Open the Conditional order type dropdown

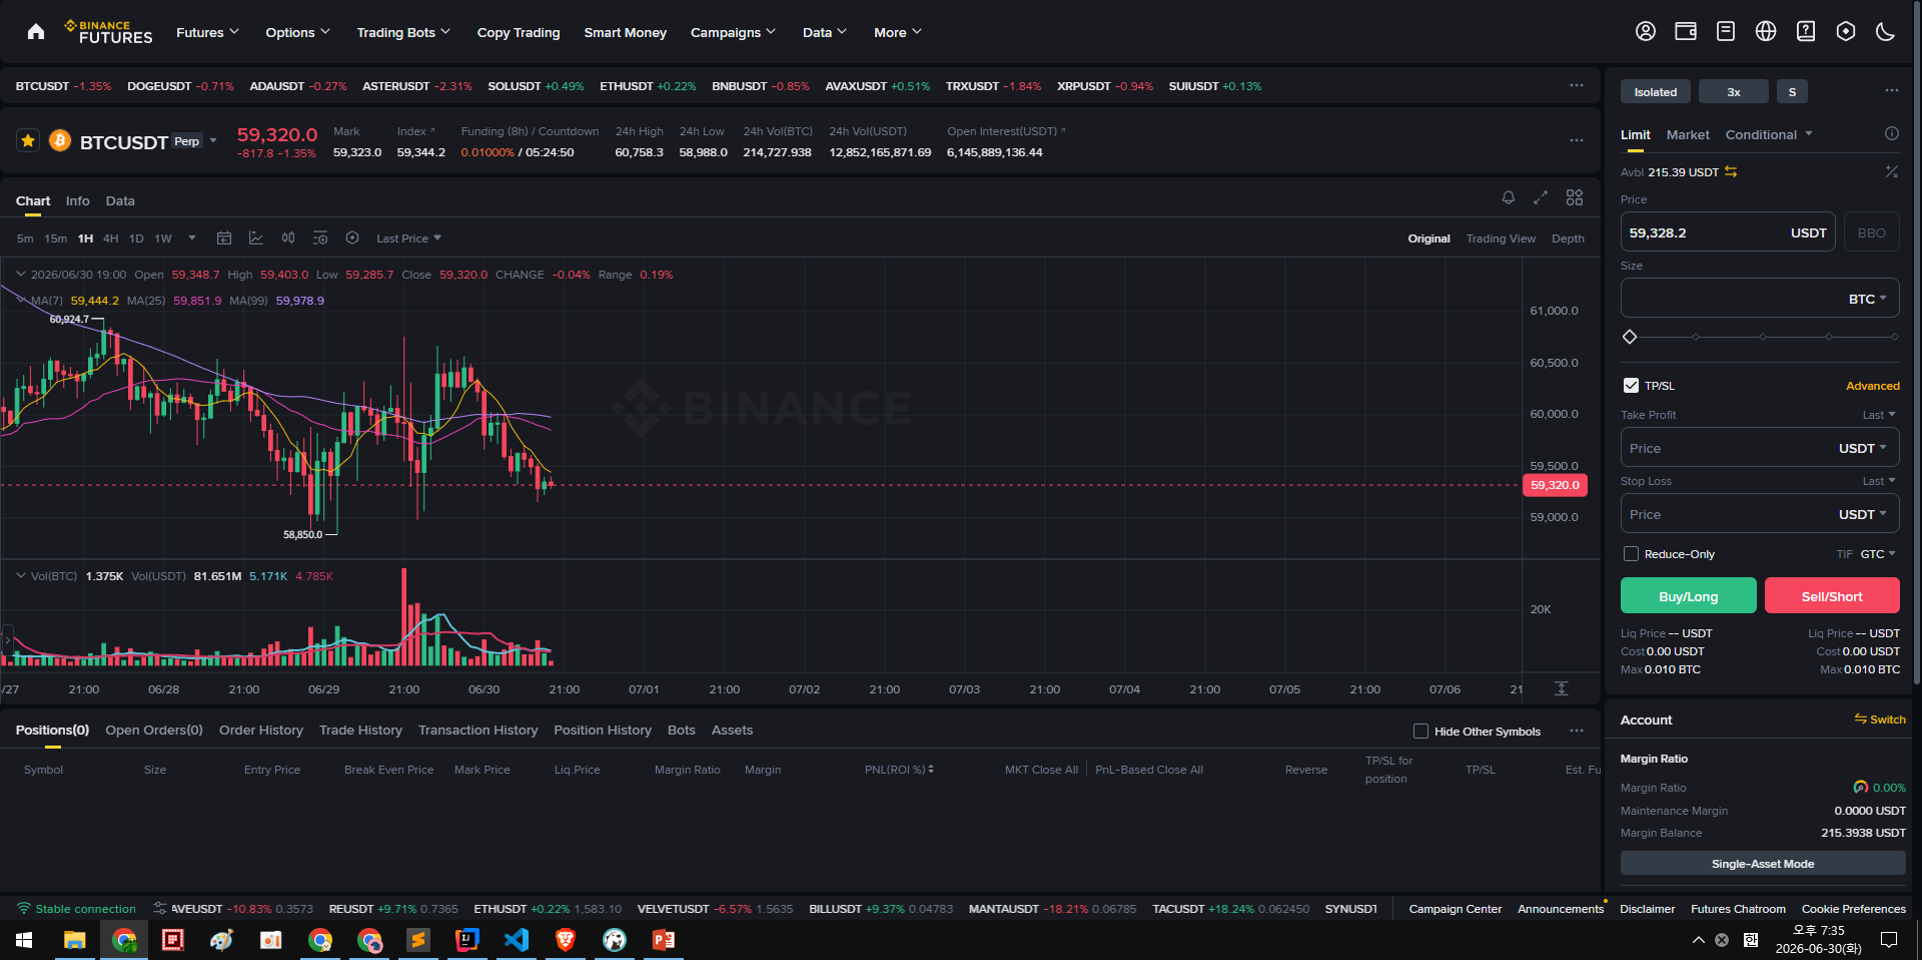(1769, 135)
